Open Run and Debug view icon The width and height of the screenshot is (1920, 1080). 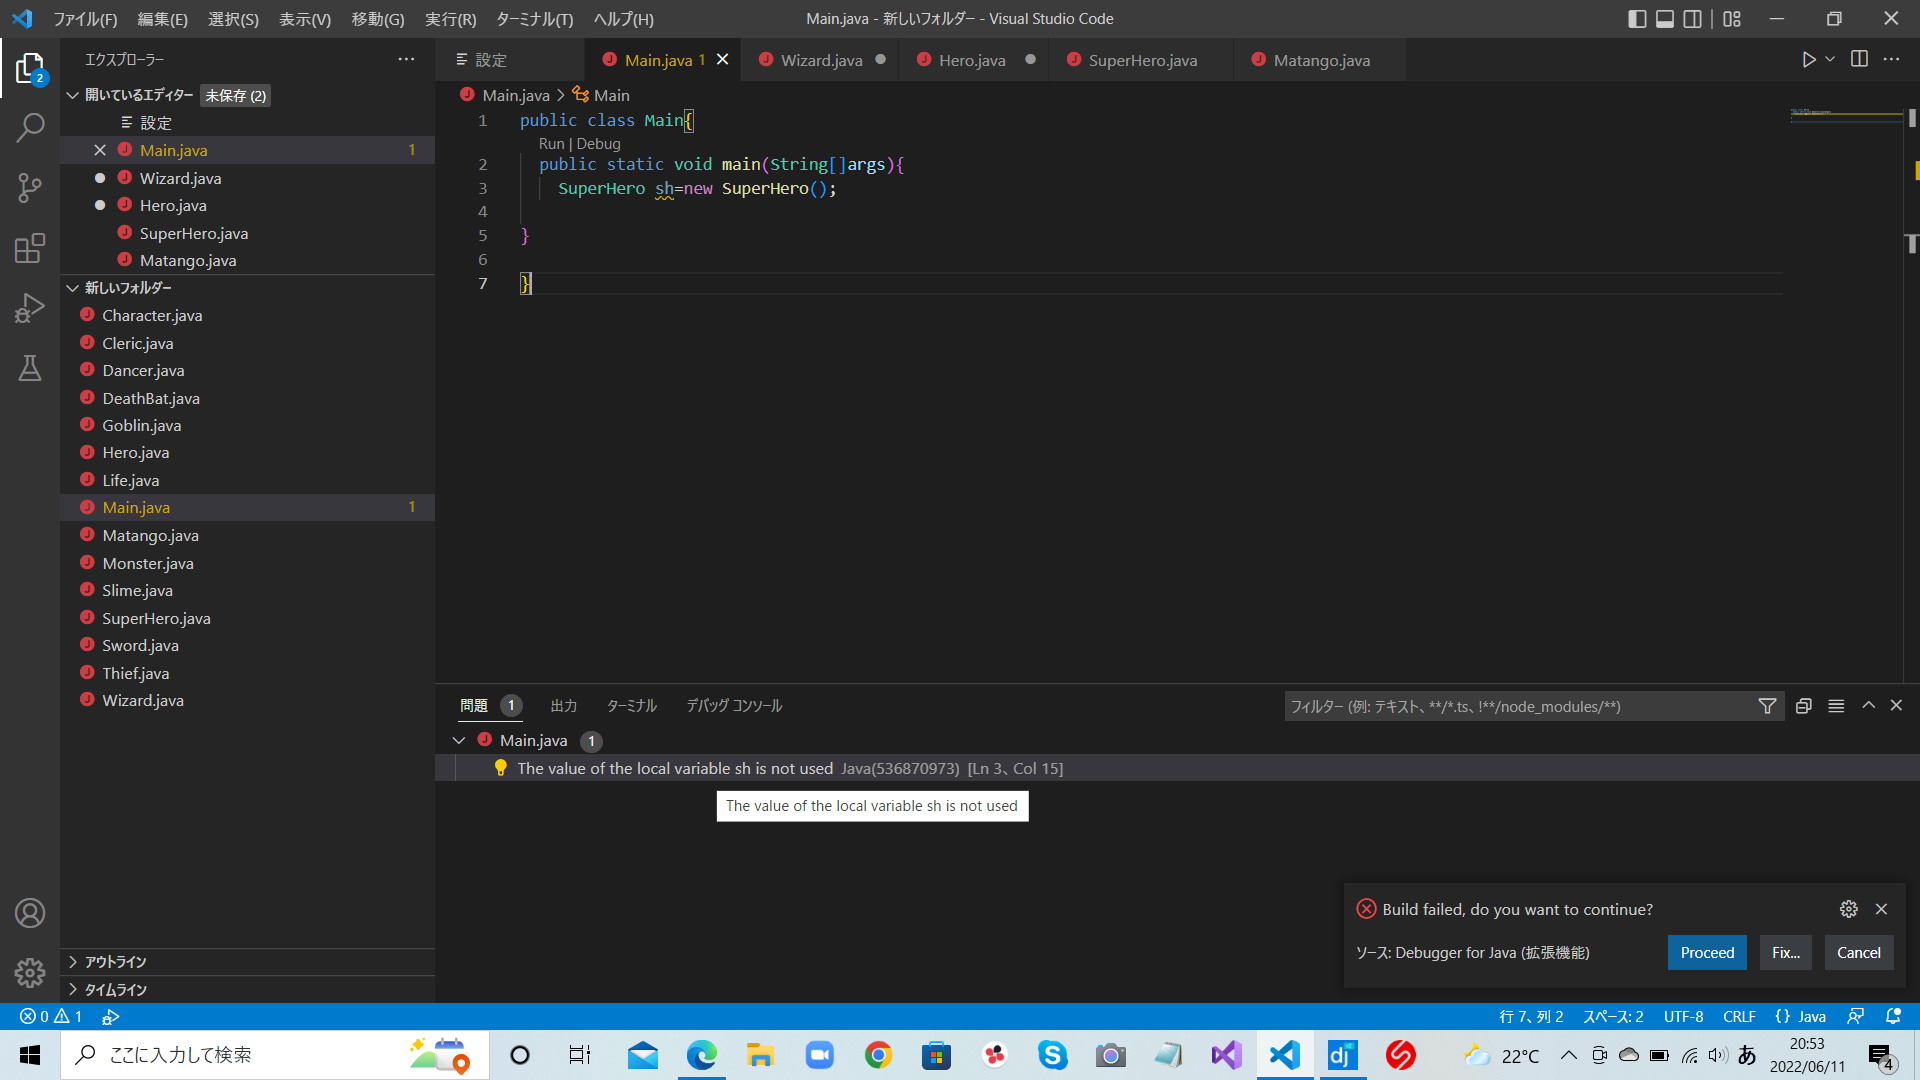(x=30, y=308)
